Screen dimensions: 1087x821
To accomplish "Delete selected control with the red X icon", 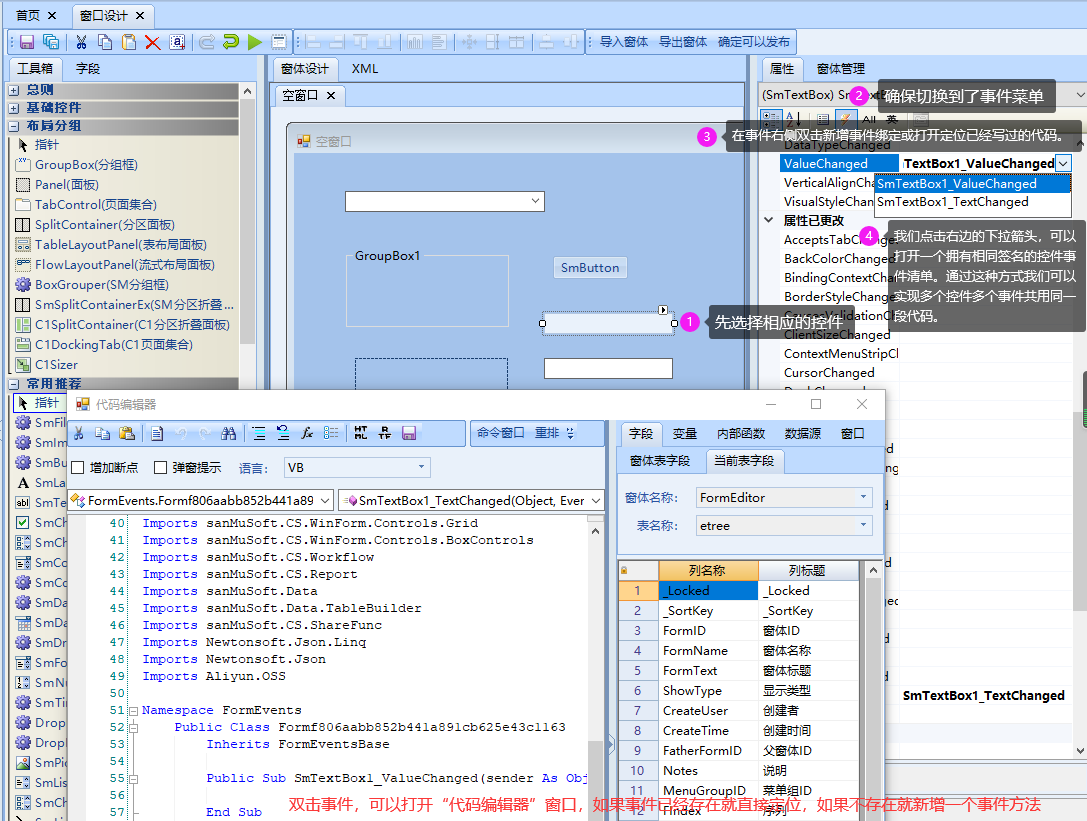I will [x=153, y=42].
